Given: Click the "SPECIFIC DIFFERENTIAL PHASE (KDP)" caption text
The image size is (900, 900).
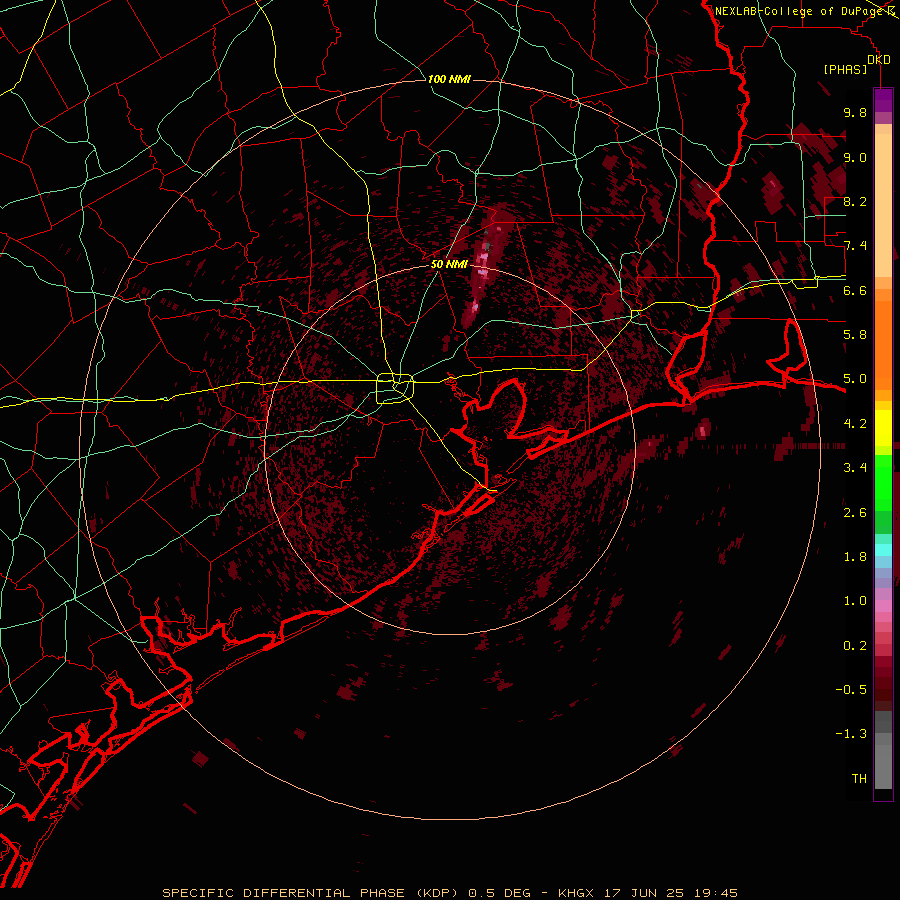Looking at the screenshot, I should pos(312,893).
